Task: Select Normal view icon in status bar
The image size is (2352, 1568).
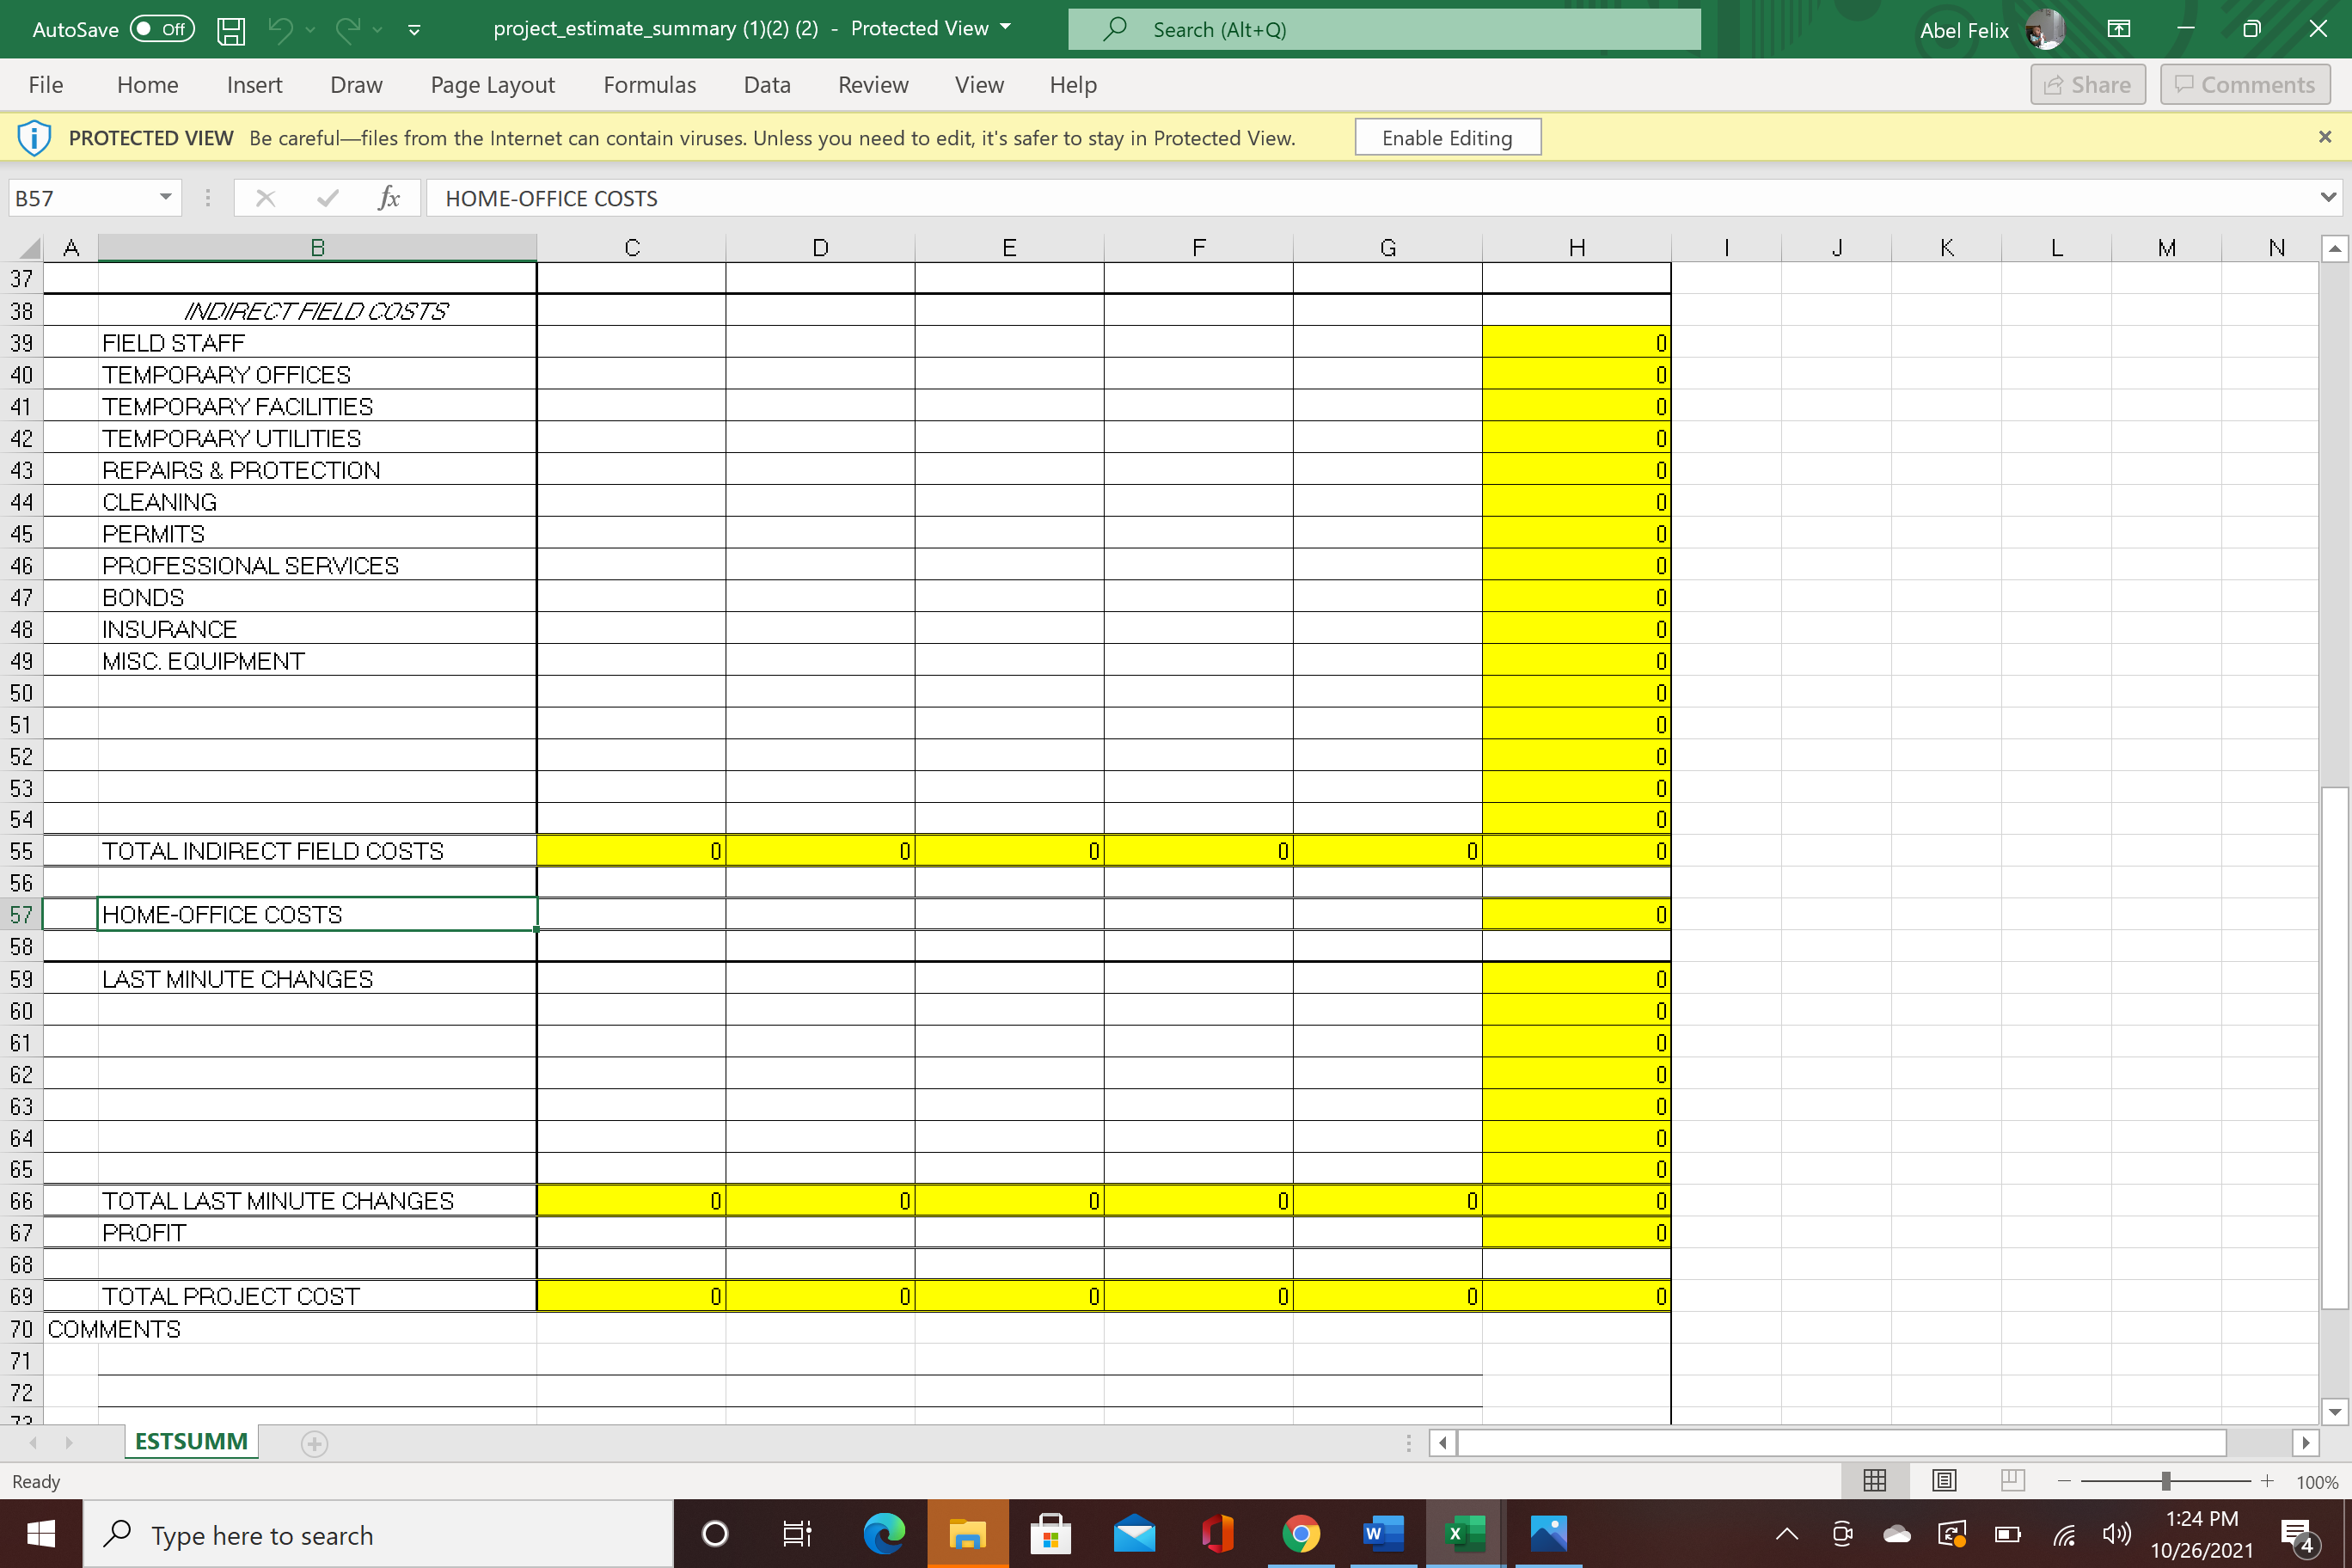Action: (1874, 1481)
